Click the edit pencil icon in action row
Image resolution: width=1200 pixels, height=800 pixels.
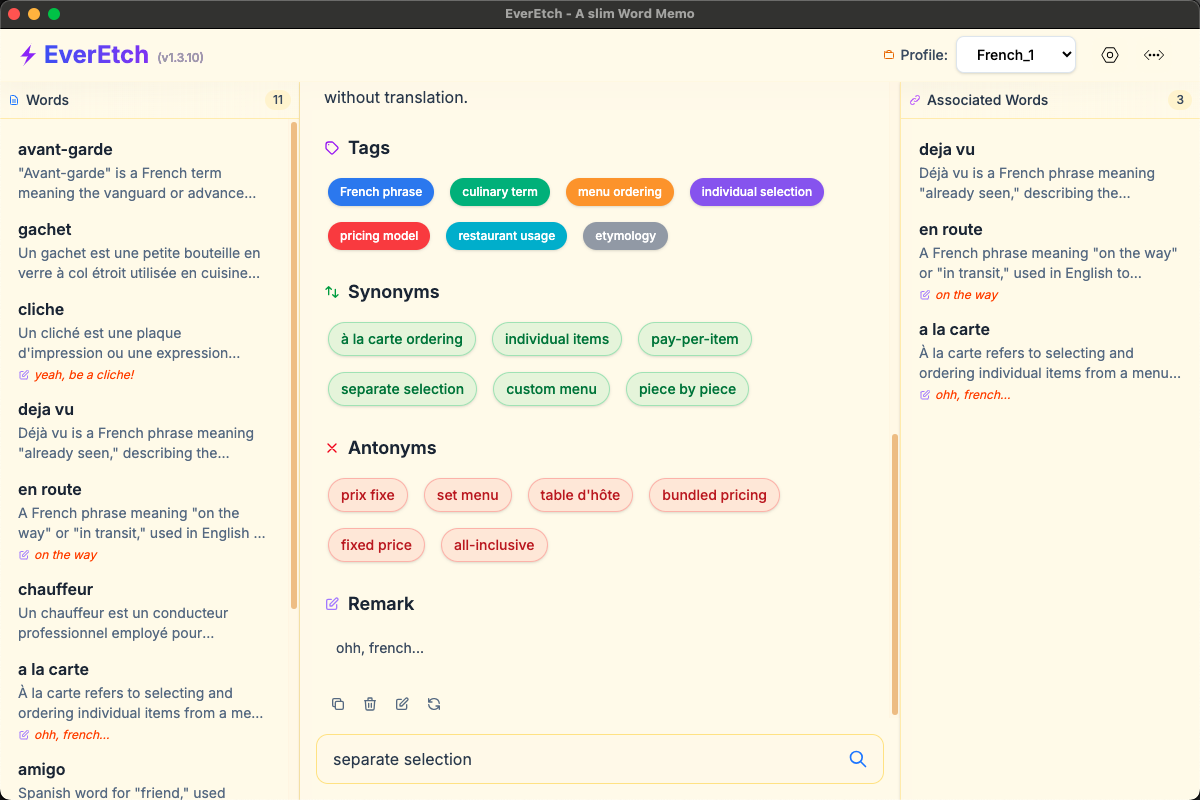(x=402, y=704)
